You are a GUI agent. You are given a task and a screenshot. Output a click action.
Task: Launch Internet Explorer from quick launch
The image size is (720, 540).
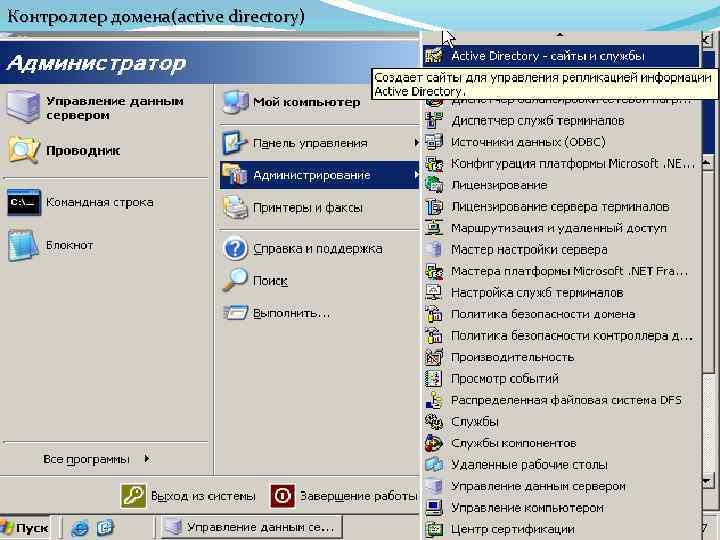79,528
